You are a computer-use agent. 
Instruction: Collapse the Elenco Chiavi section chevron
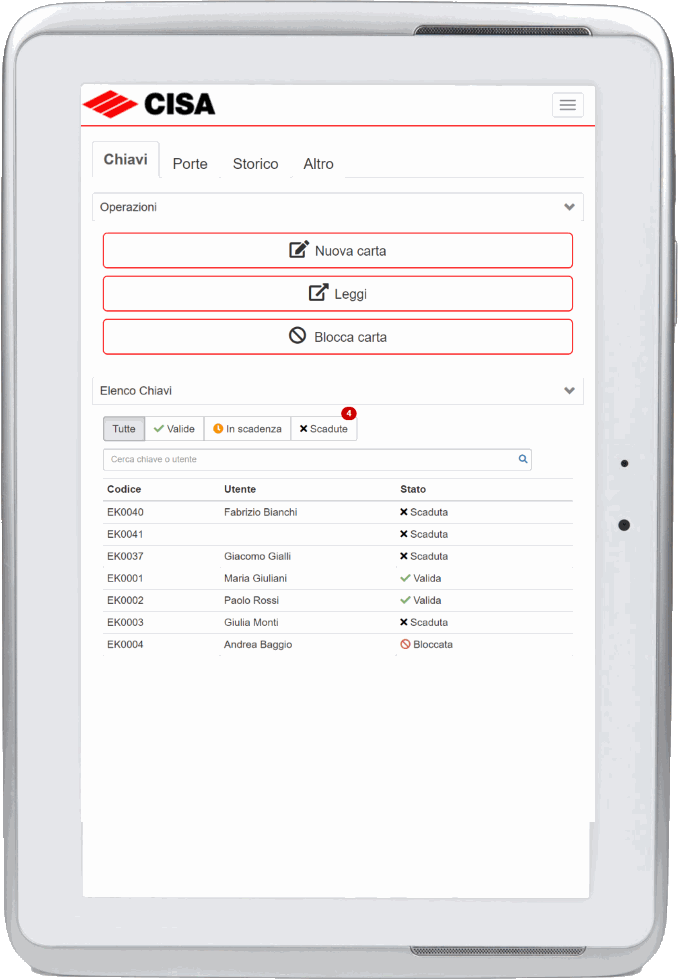(x=569, y=391)
